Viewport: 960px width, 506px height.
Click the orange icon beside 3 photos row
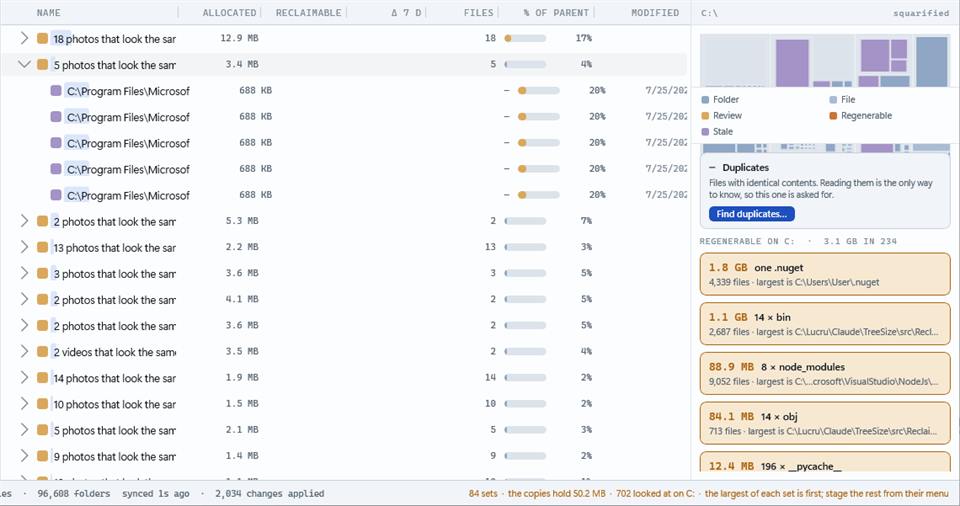click(x=42, y=273)
